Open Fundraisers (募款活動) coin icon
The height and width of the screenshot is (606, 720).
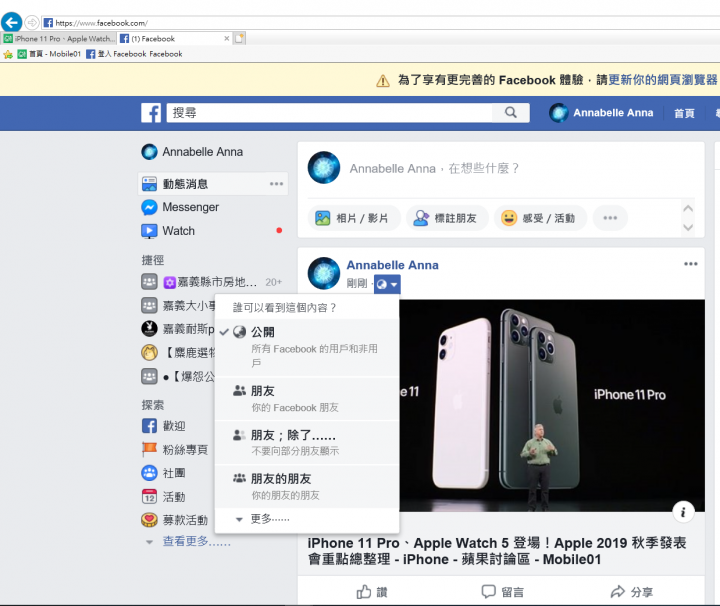149,520
